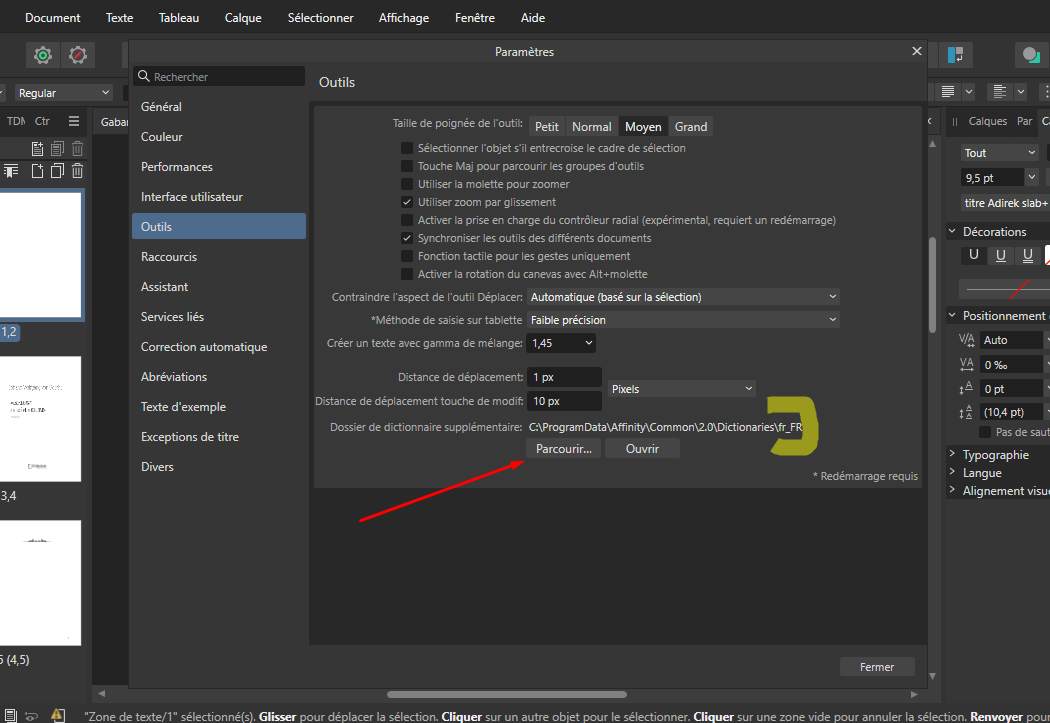Click the collapse chevron beside Calques panel

pyautogui.click(x=929, y=121)
